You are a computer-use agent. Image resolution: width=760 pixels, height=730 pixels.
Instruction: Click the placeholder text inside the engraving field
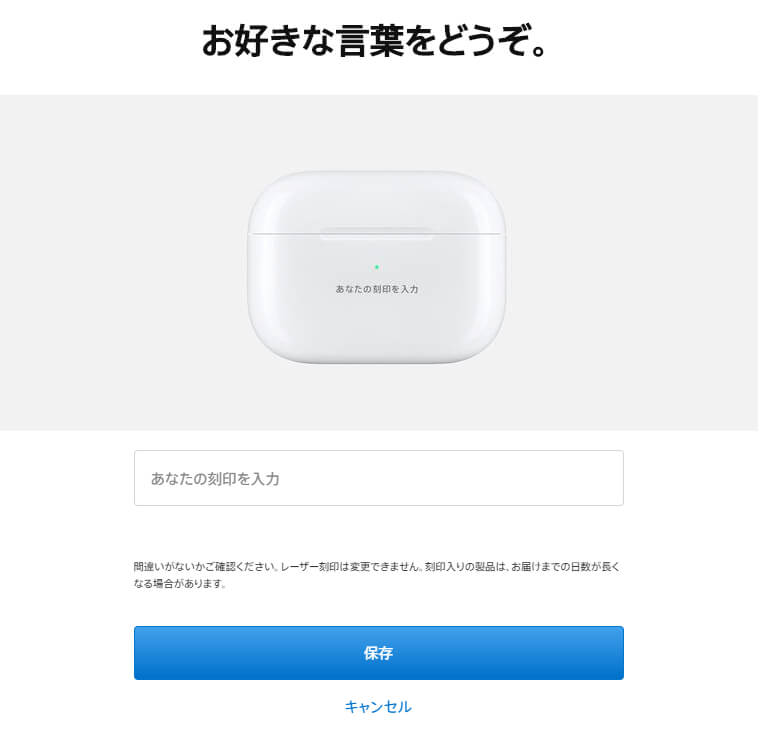pos(215,479)
